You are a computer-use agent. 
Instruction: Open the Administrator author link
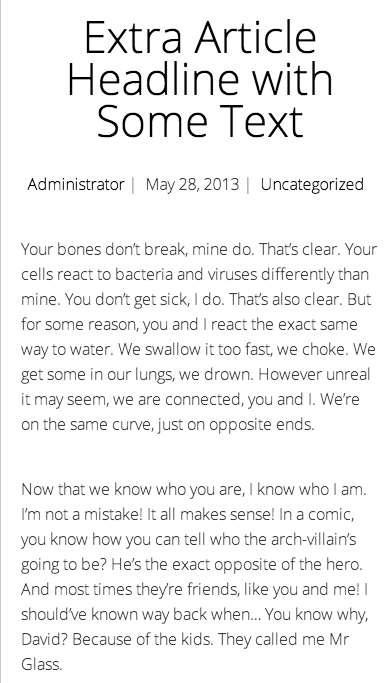click(76, 184)
